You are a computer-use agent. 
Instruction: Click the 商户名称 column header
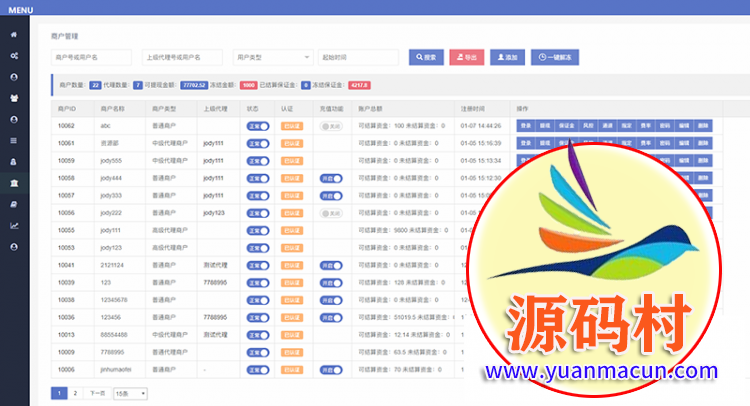click(112, 109)
